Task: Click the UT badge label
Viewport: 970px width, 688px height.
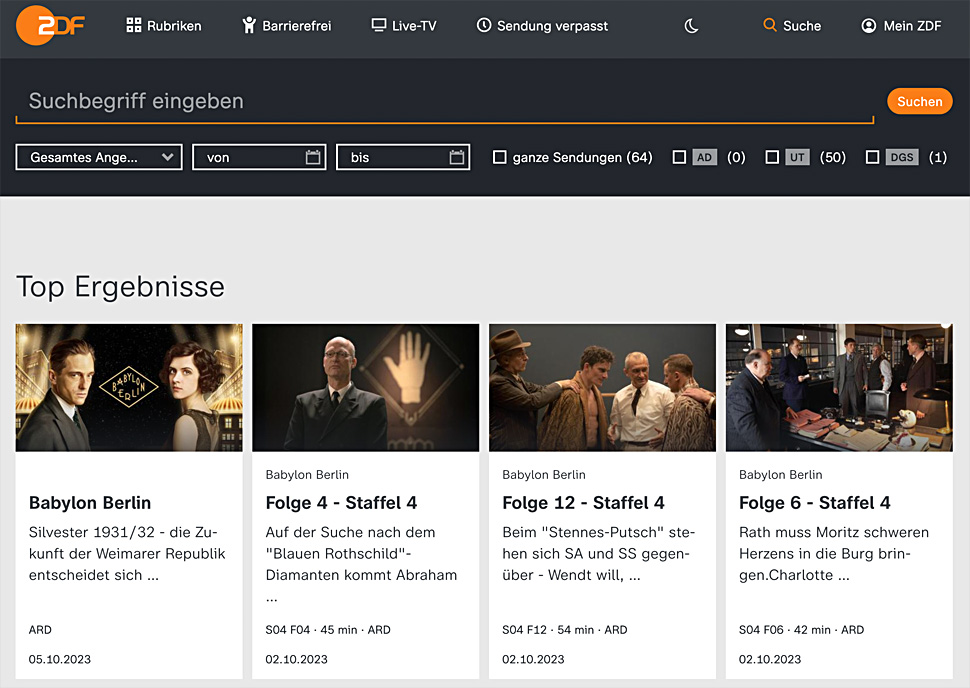Action: point(797,157)
